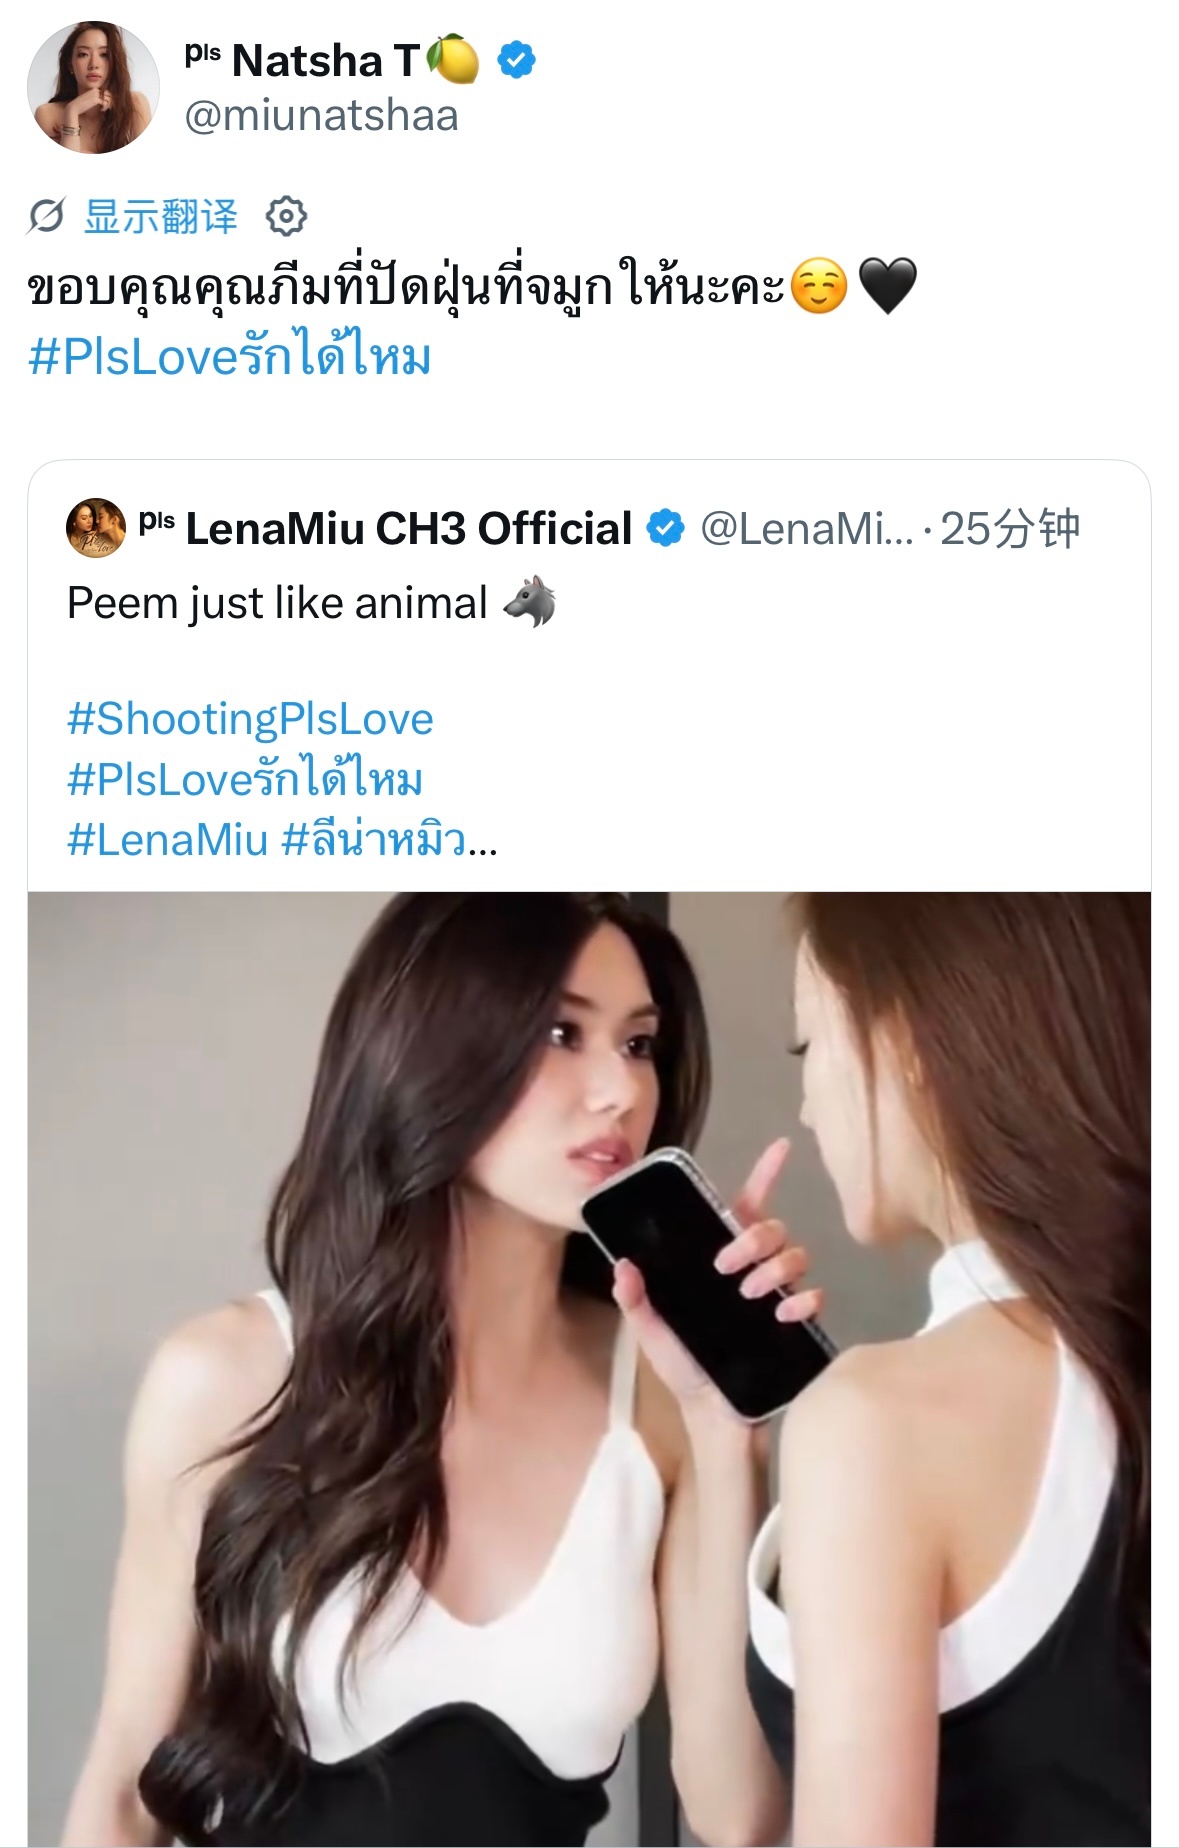Open the #LenaMiu hashtag
Screen dimensions: 1179x1848
[167, 839]
